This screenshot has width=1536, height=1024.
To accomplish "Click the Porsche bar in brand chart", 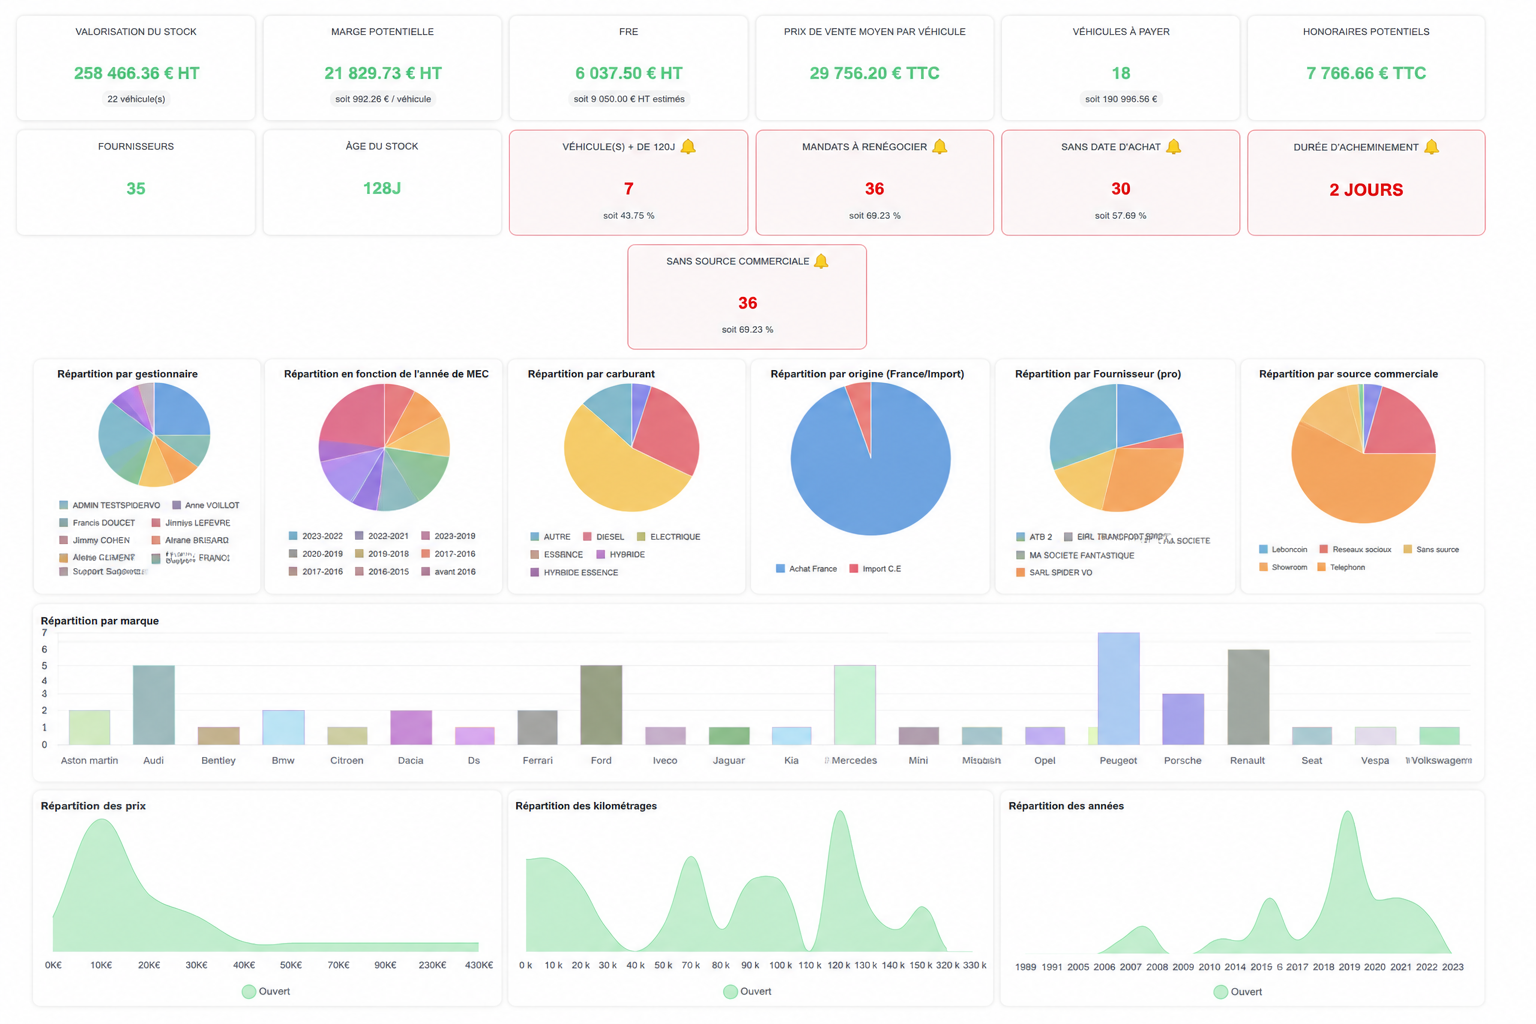I will (x=1183, y=719).
